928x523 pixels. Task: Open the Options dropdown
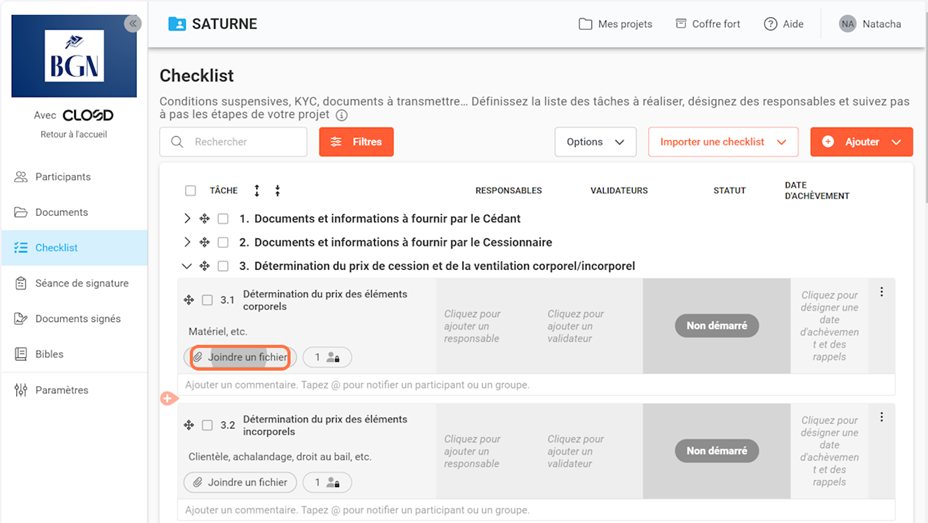[595, 142]
